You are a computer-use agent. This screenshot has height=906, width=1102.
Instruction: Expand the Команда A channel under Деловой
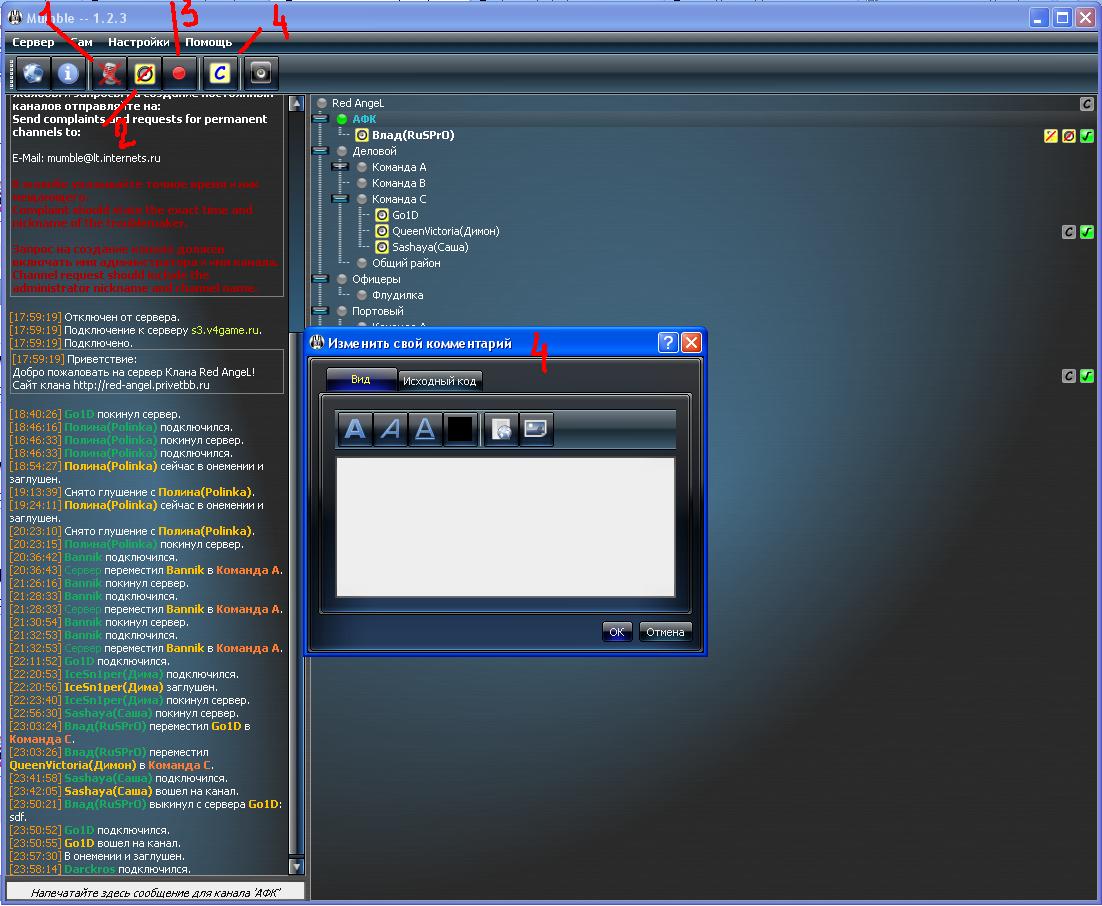pyautogui.click(x=341, y=167)
